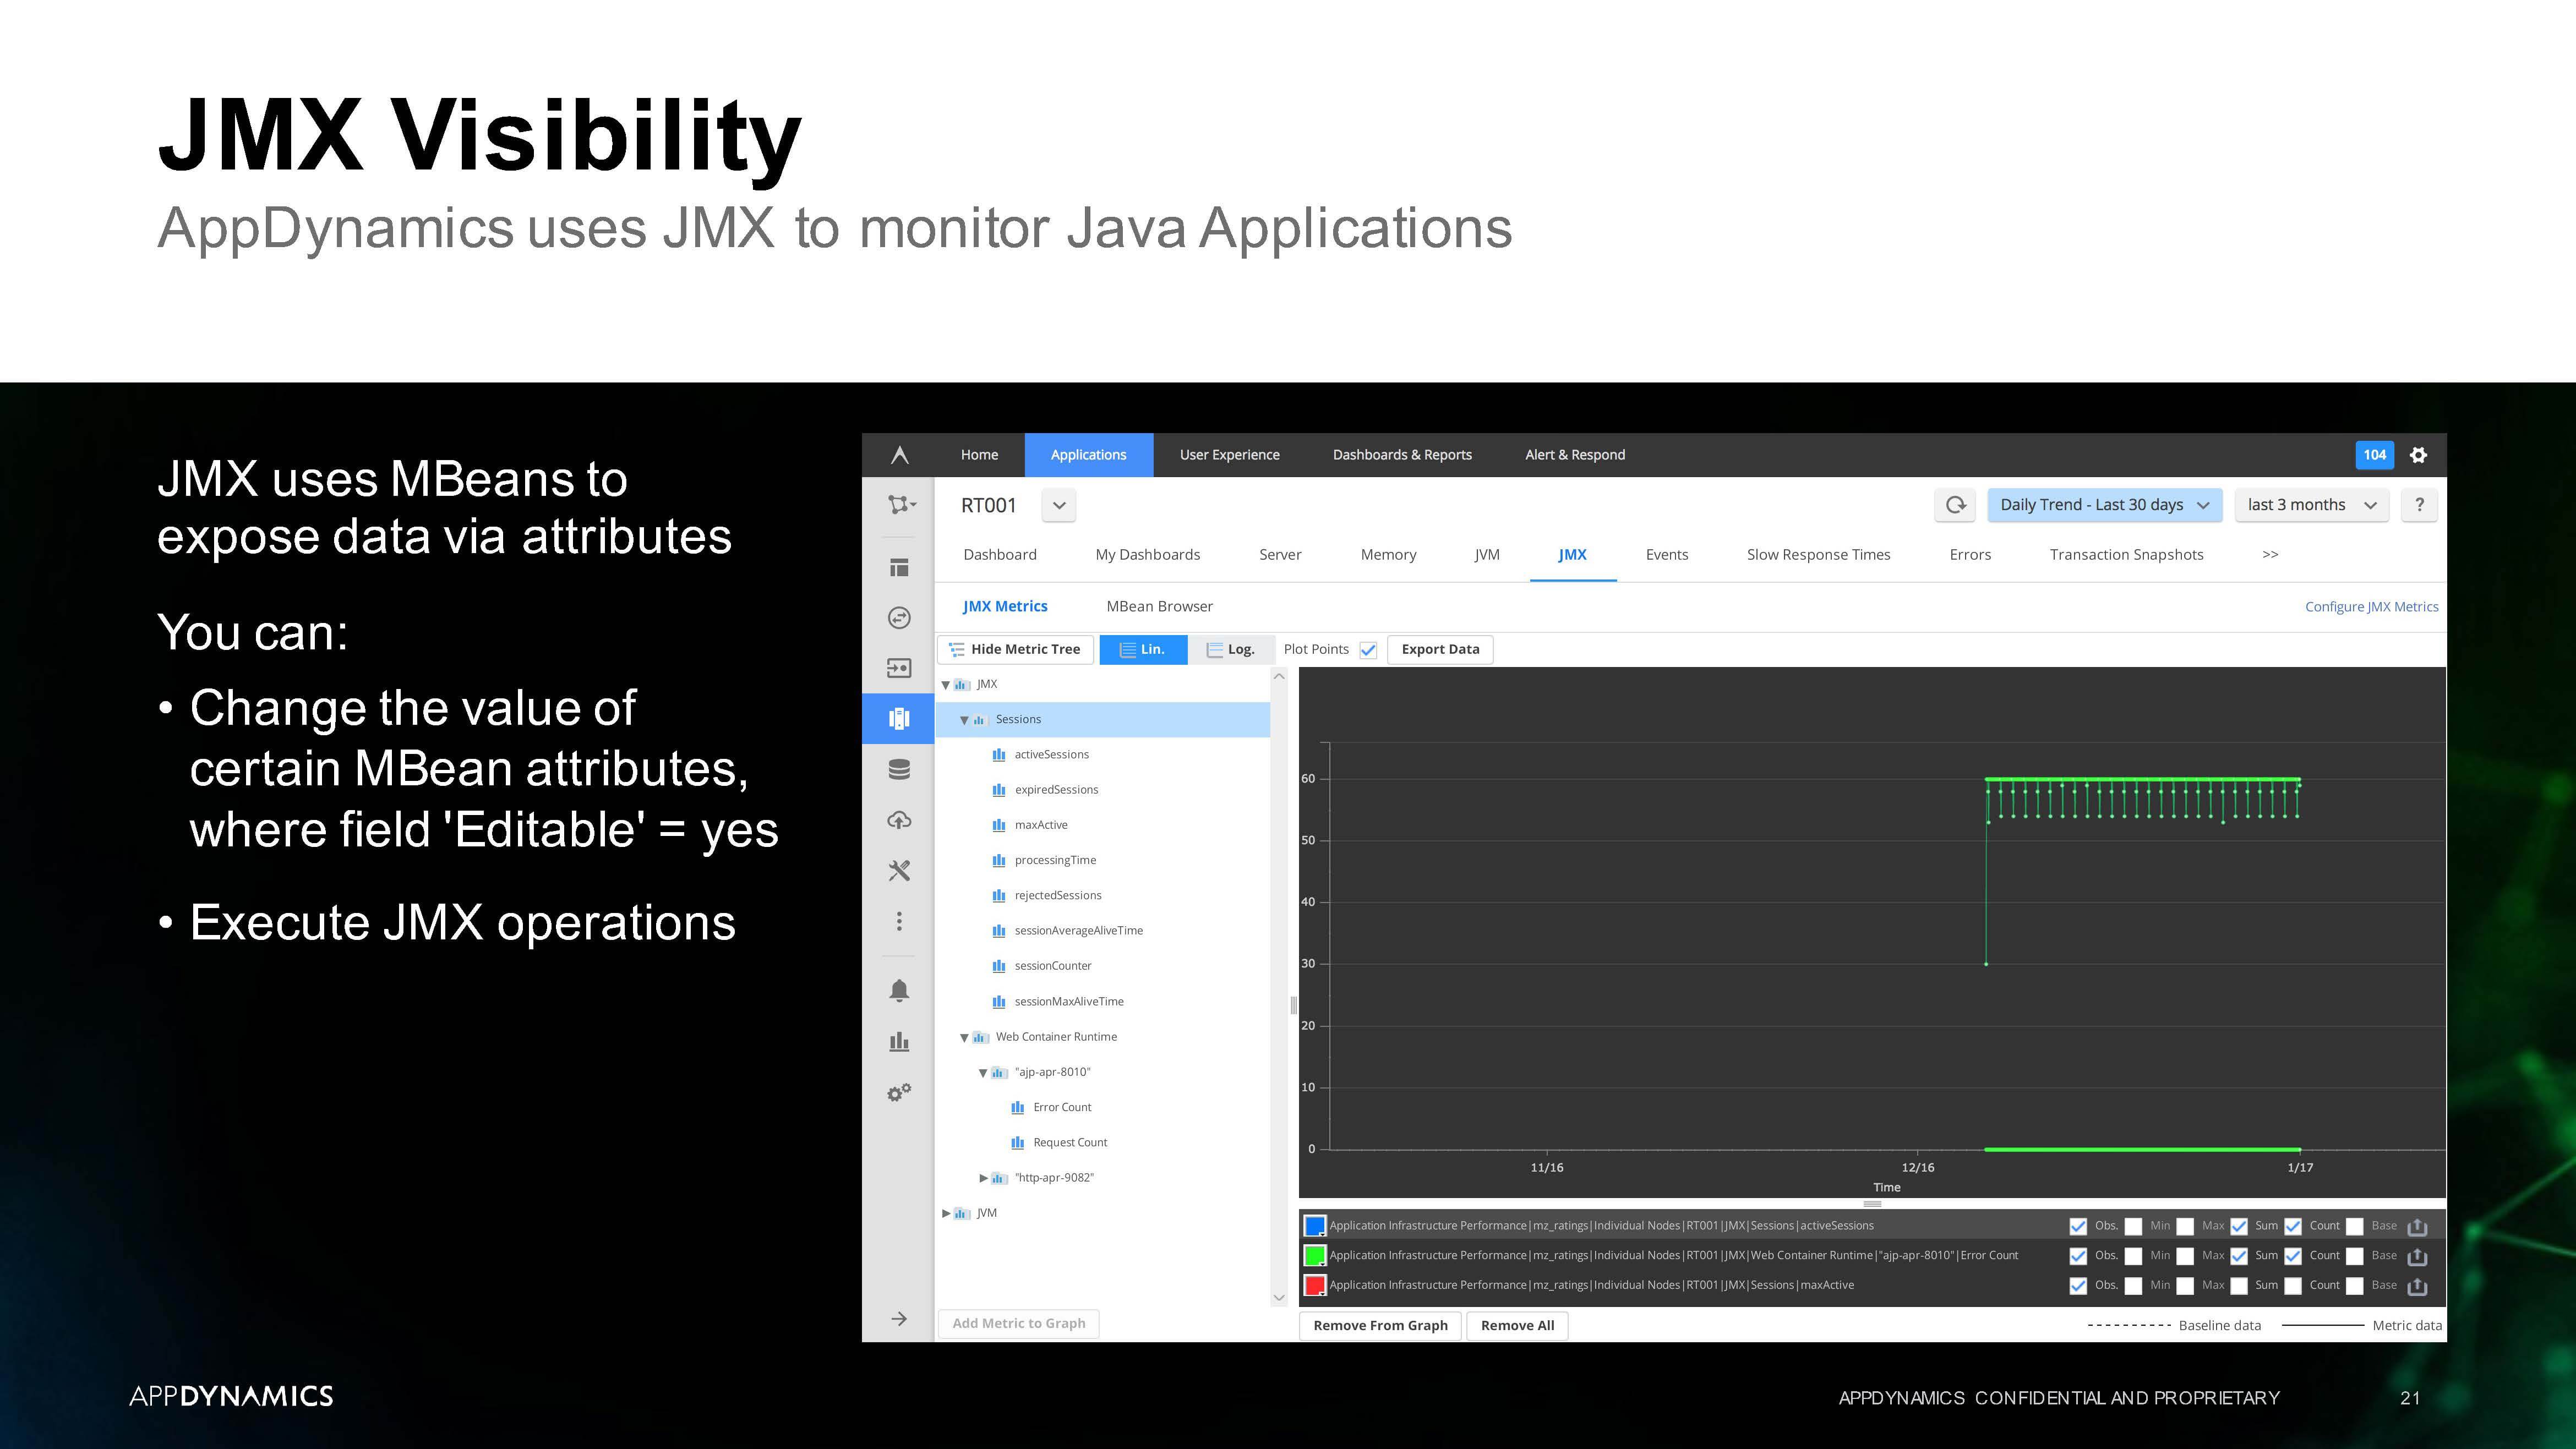The image size is (2576, 1449).
Task: Open the Transaction Snapshots tab
Action: click(x=2126, y=555)
